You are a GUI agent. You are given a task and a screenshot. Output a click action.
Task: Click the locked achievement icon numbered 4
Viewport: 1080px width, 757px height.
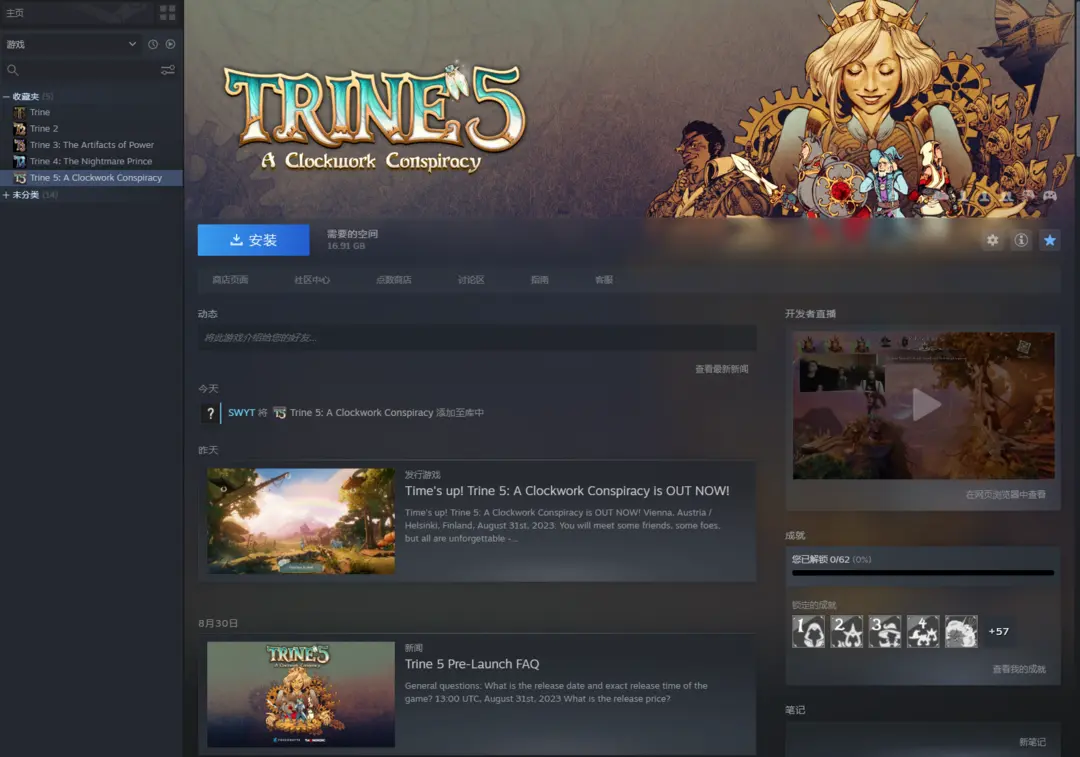click(923, 631)
